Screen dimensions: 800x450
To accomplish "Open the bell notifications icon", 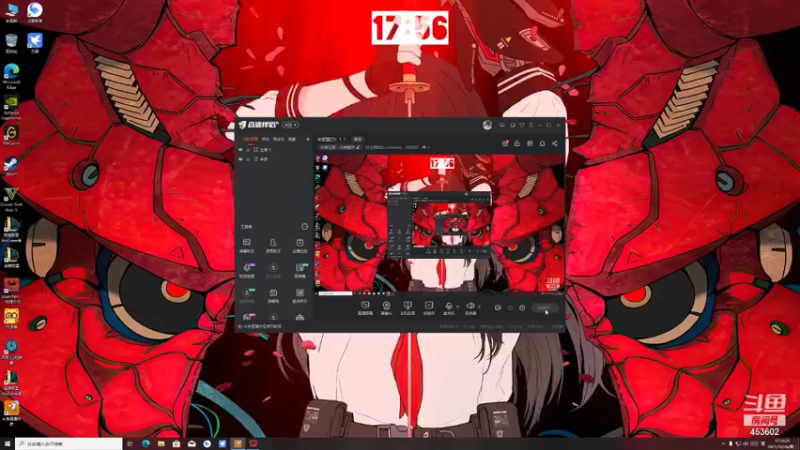I will 542,143.
